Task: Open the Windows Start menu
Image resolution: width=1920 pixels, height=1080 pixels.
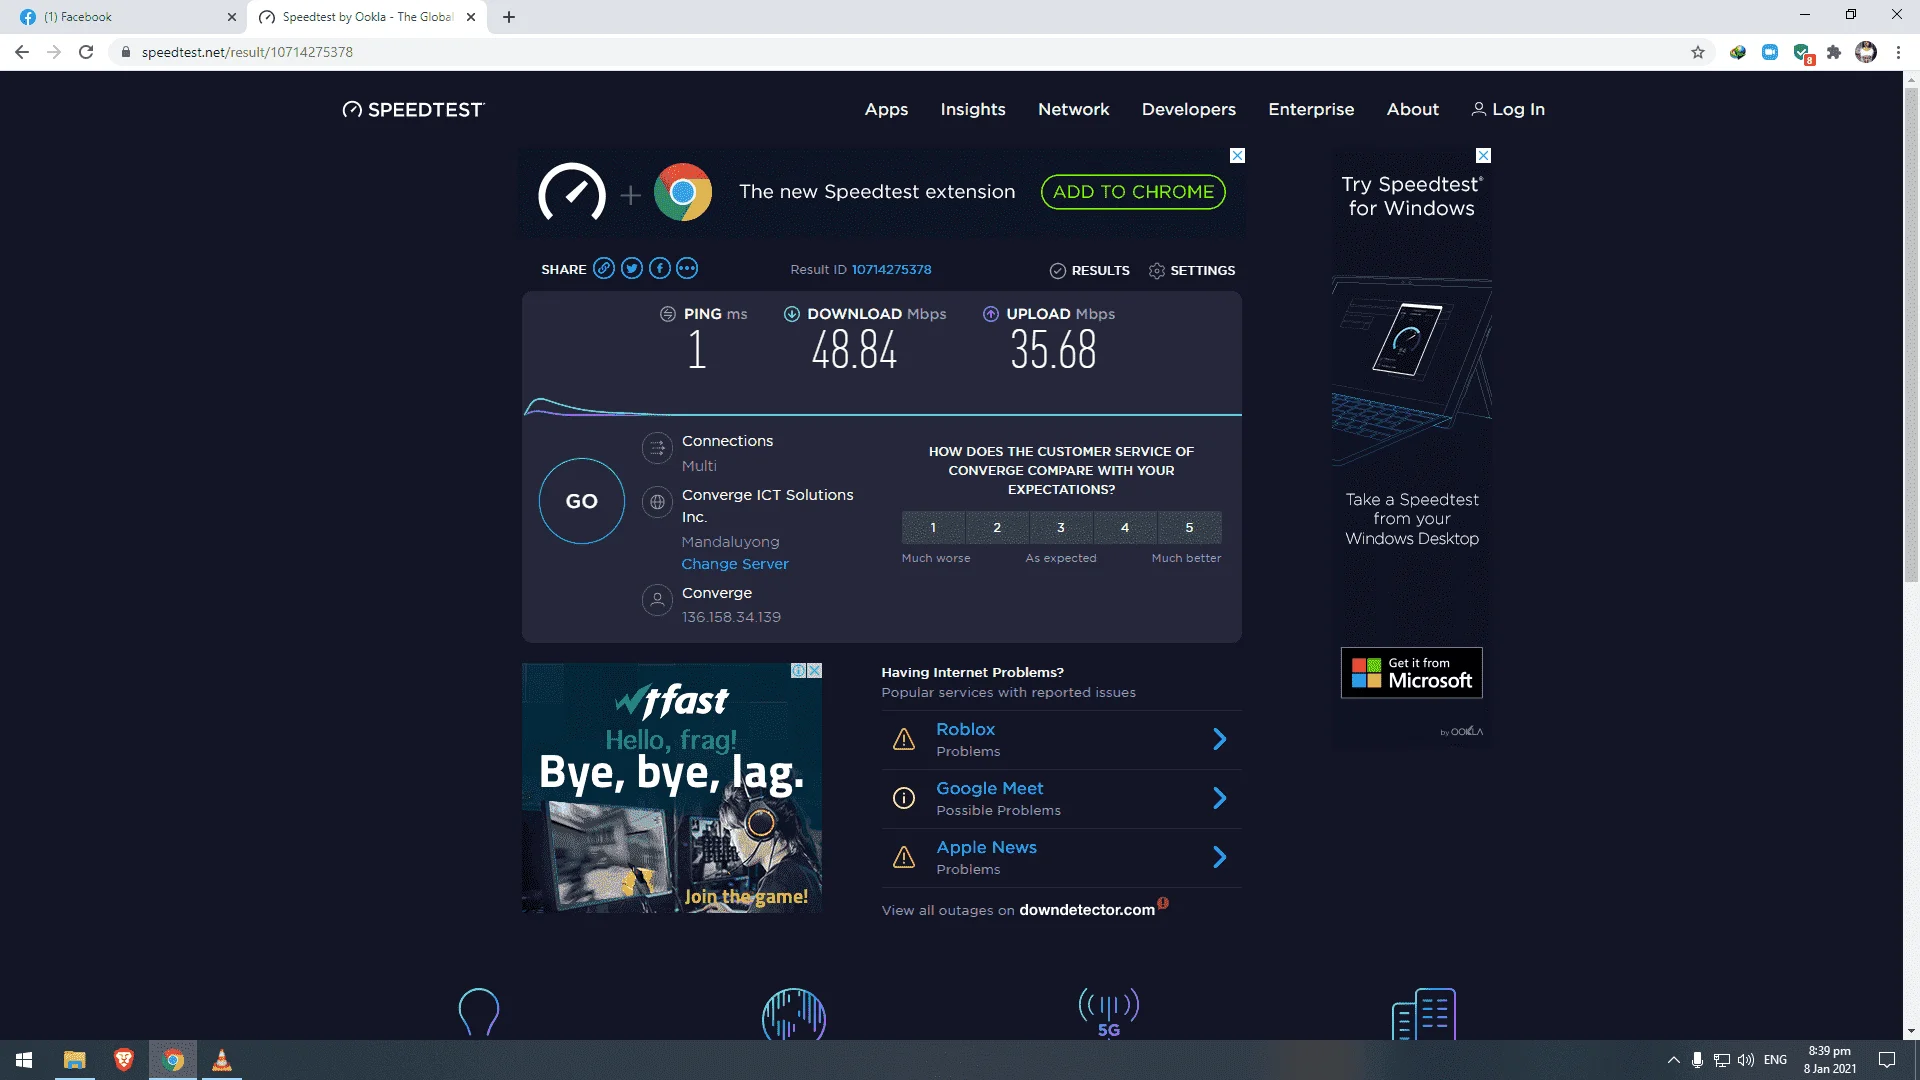Action: click(x=24, y=1060)
